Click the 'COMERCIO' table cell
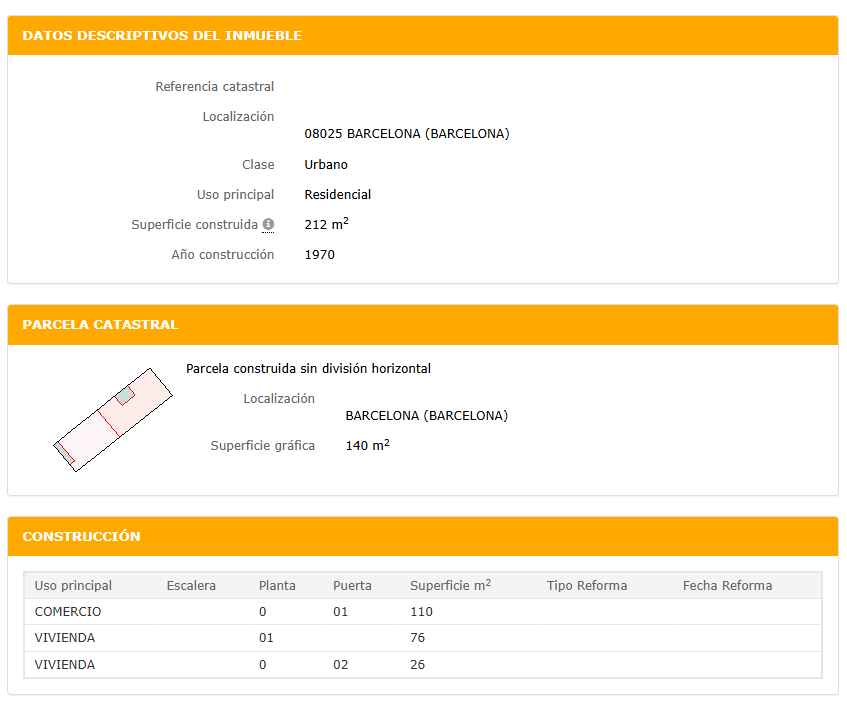This screenshot has height=706, width=847. pos(68,611)
